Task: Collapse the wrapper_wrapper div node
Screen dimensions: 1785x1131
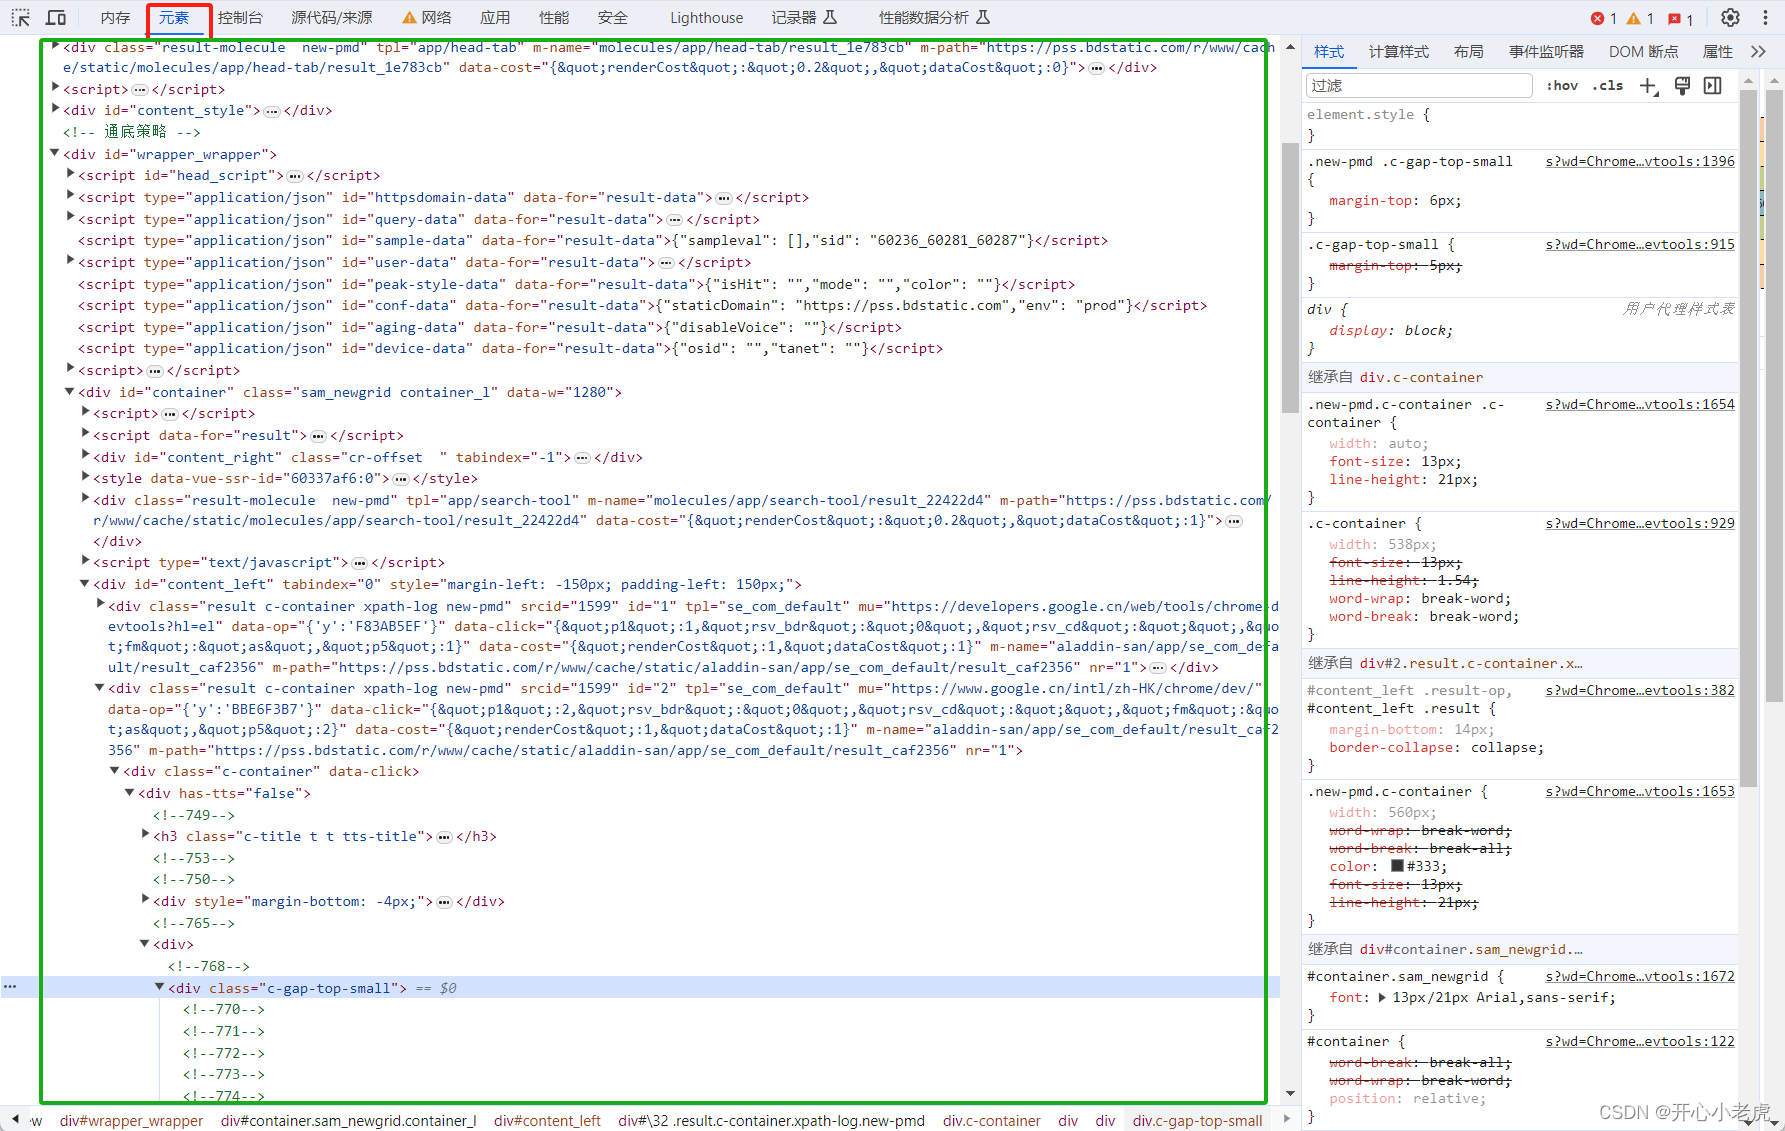Action: click(x=55, y=154)
